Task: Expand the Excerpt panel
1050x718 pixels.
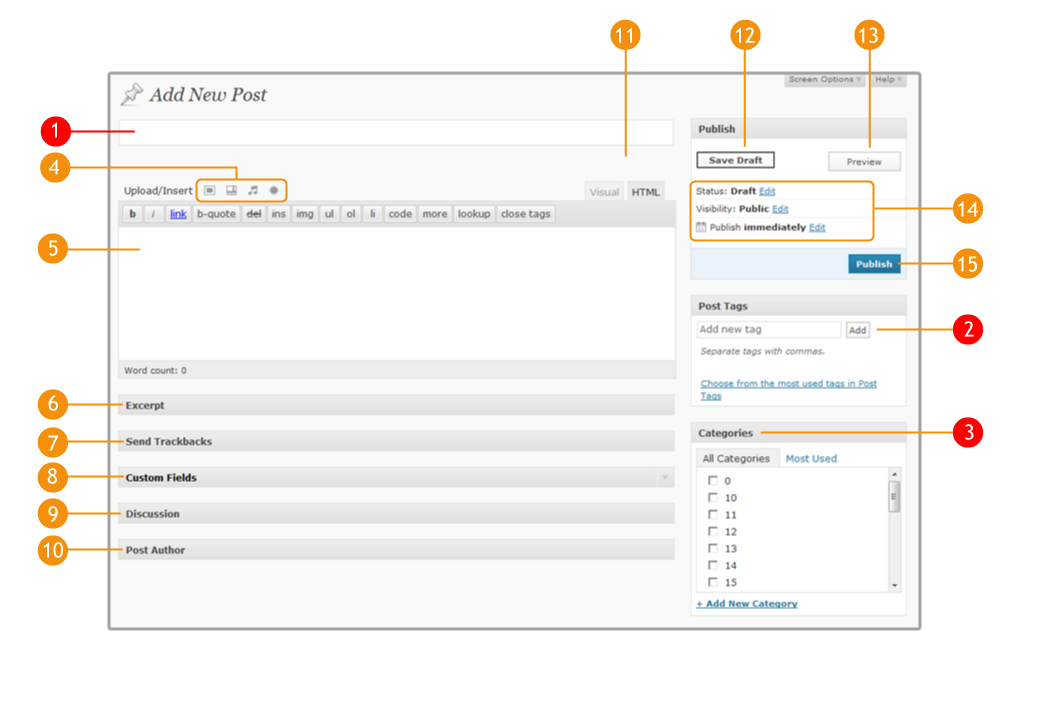Action: pos(396,405)
